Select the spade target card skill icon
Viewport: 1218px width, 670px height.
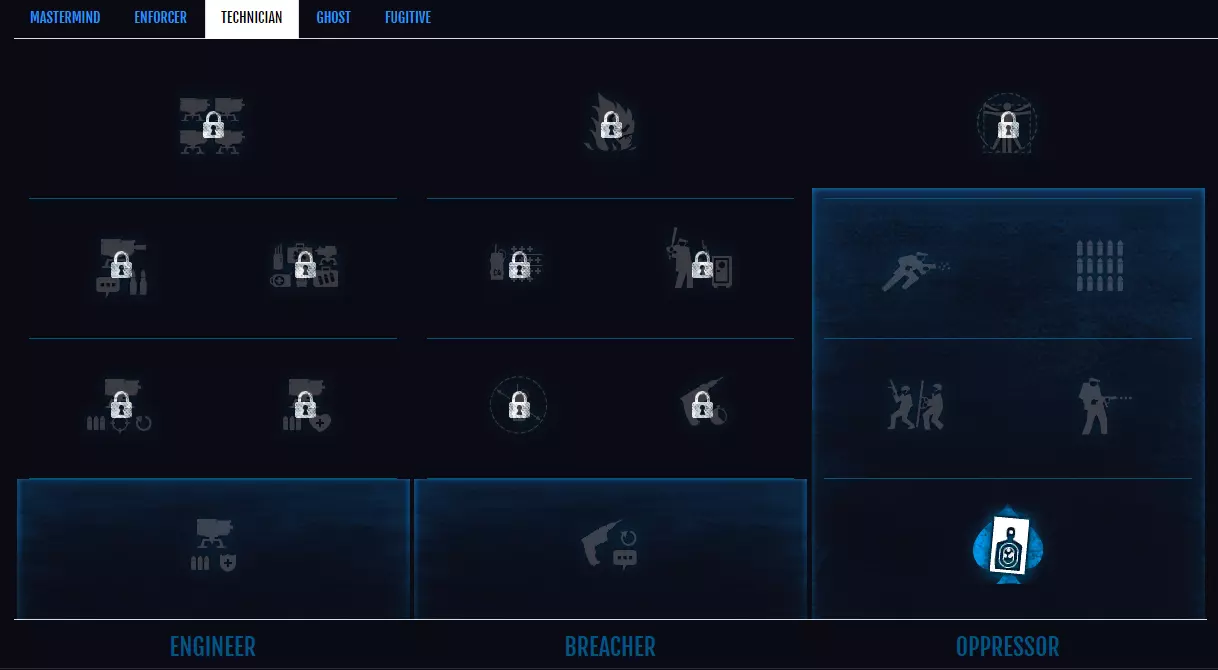(1008, 548)
